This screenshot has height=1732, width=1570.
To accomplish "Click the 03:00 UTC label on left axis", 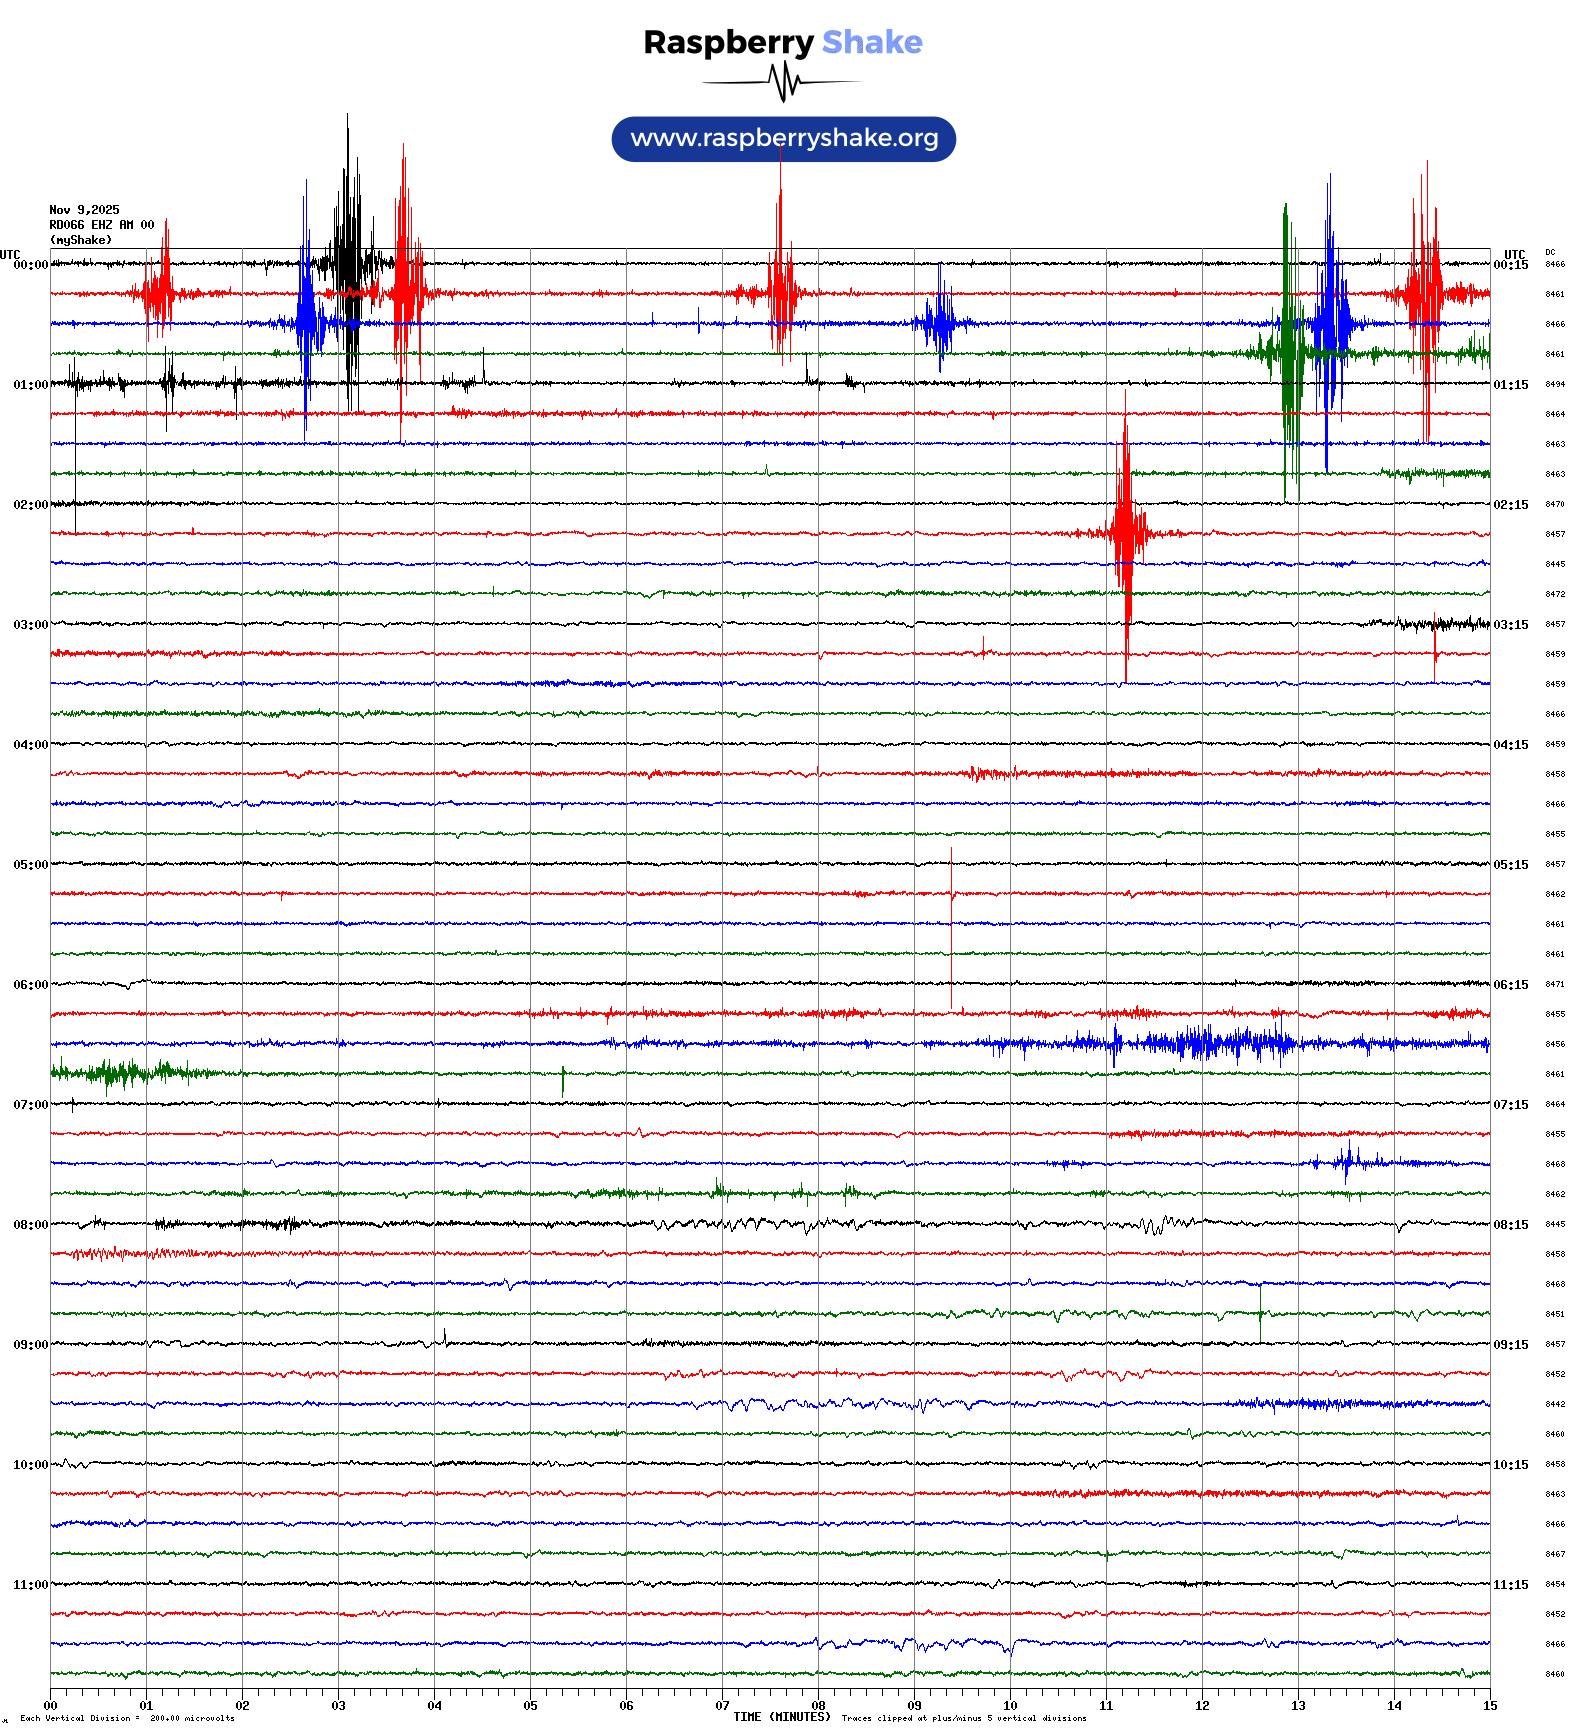I will pos(30,625).
